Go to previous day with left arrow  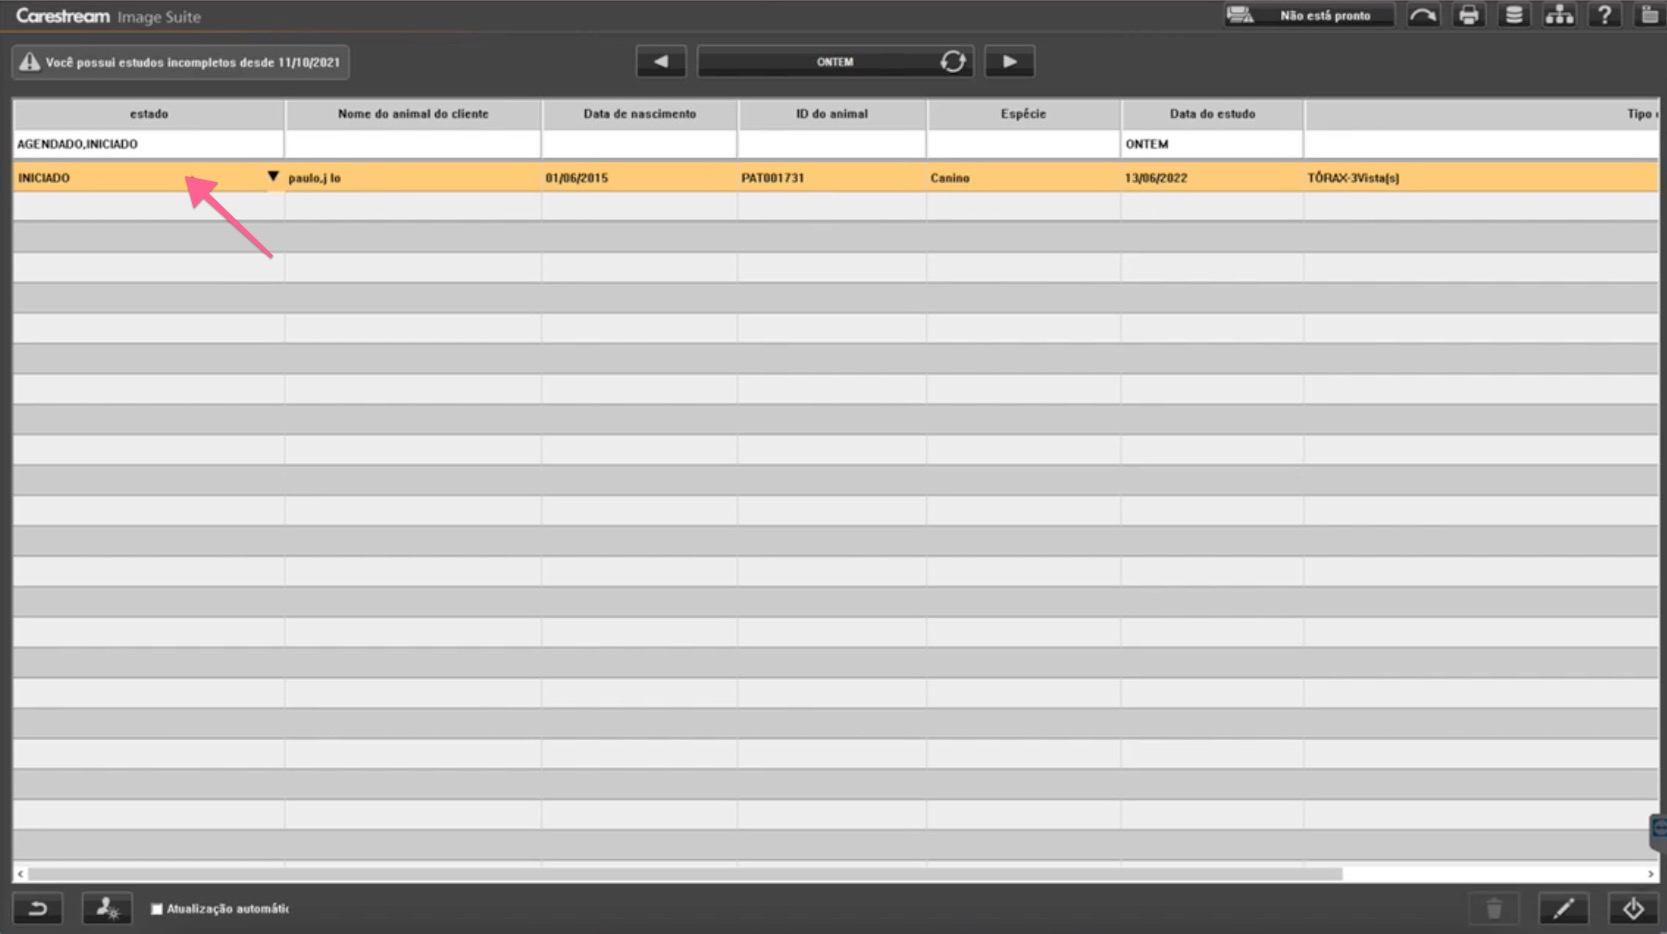[x=661, y=62]
